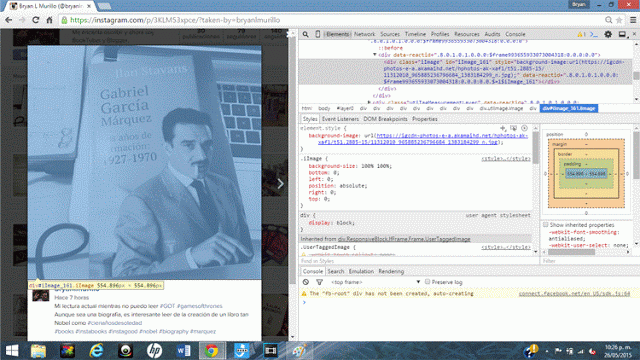Collapse the div data-reactid node

tap(375, 55)
